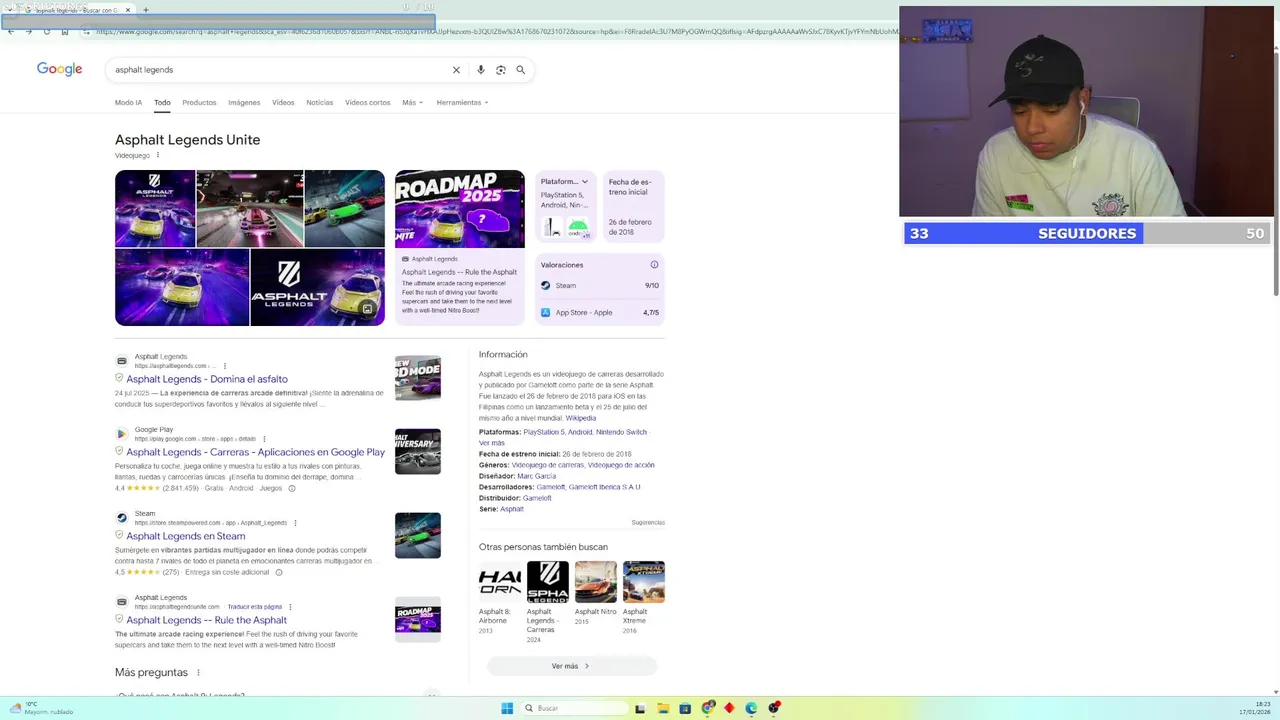Click info icon after Google Play rating line
Screen dimensions: 1280x720
click(x=292, y=488)
